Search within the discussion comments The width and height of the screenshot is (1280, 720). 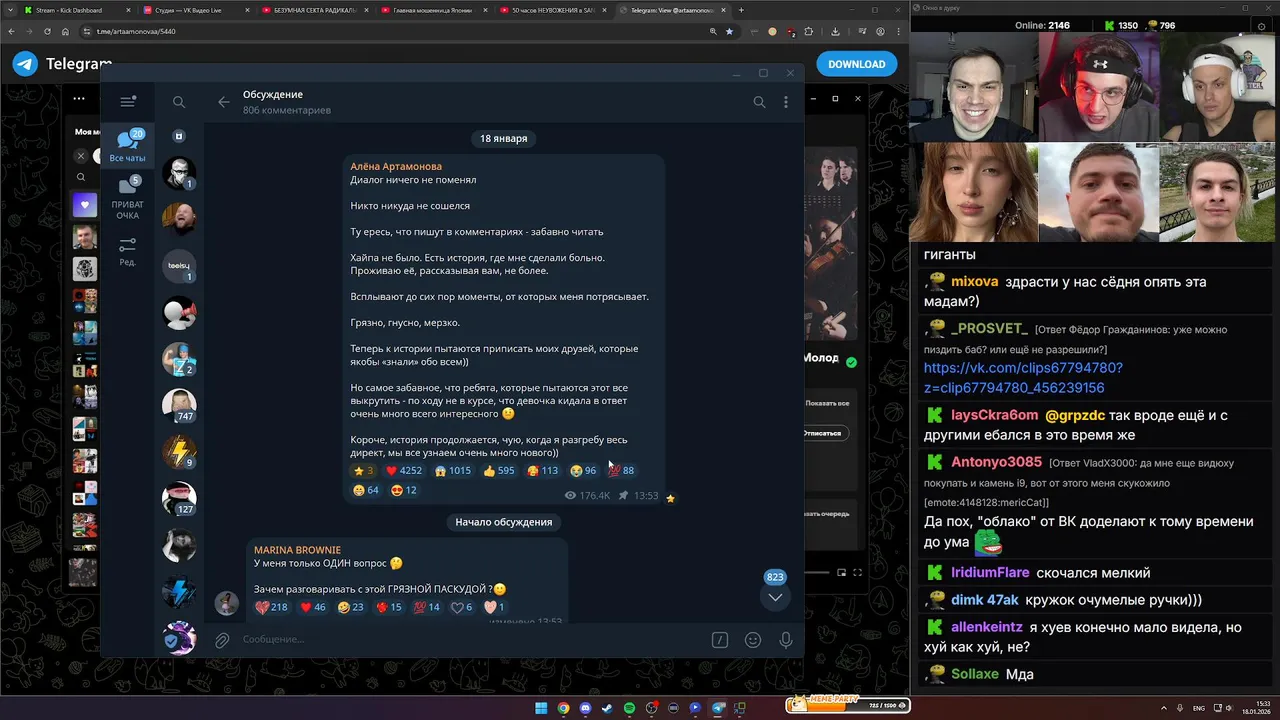(759, 102)
